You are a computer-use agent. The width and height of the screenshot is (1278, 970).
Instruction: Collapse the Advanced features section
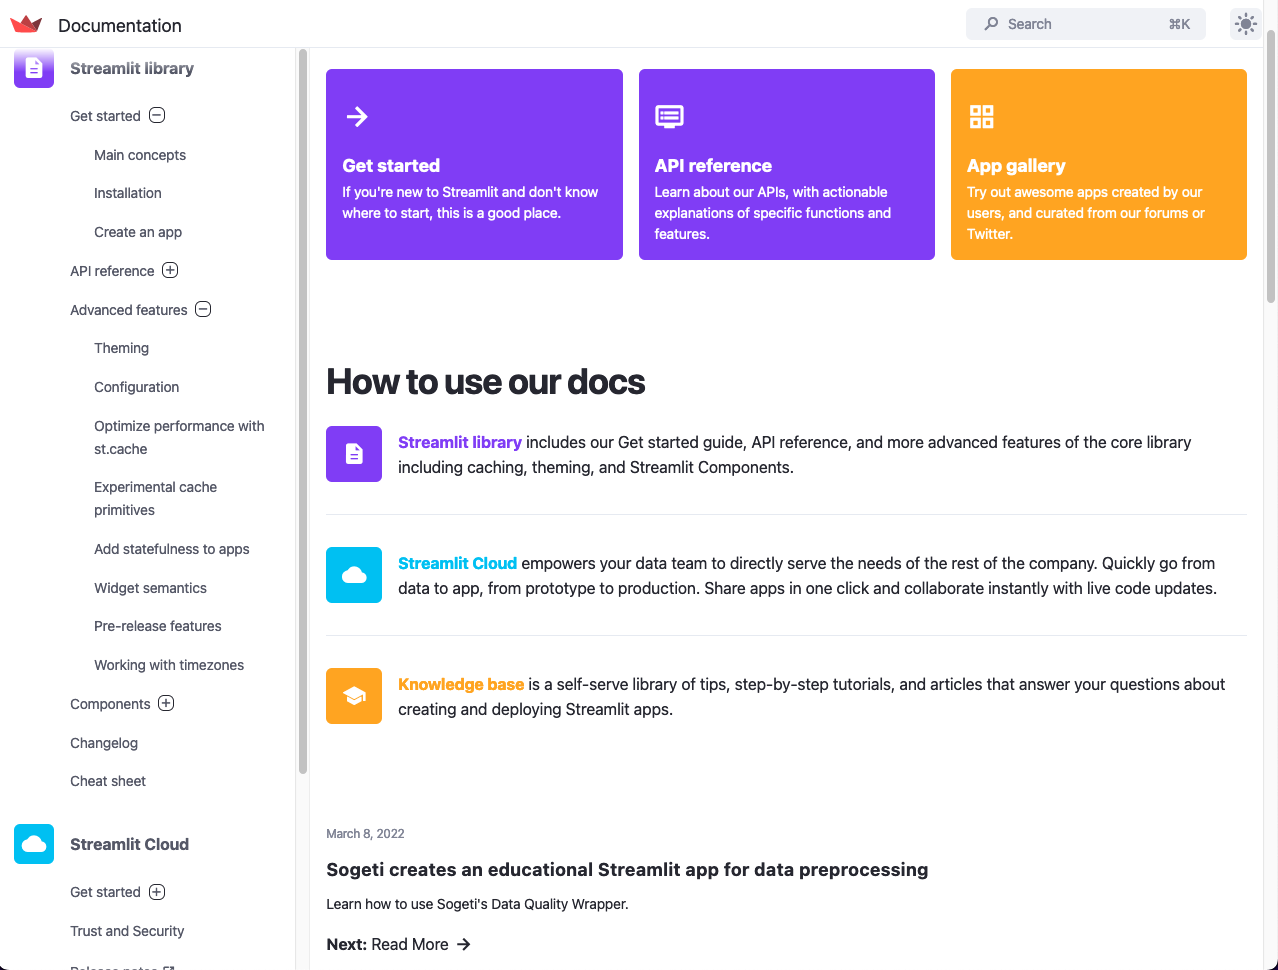click(203, 309)
